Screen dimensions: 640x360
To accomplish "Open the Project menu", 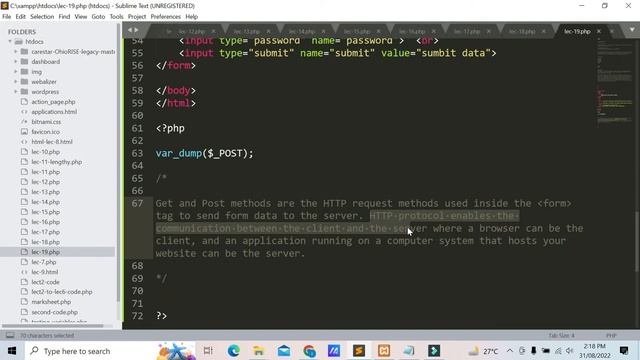I will [x=137, y=17].
